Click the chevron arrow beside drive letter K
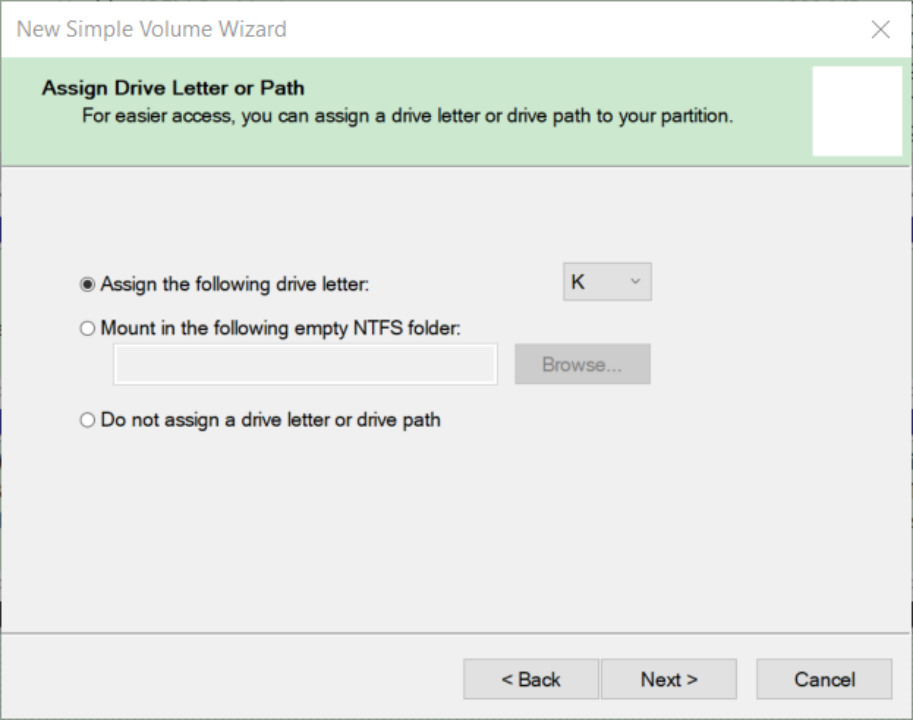The width and height of the screenshot is (913, 720). [x=635, y=282]
